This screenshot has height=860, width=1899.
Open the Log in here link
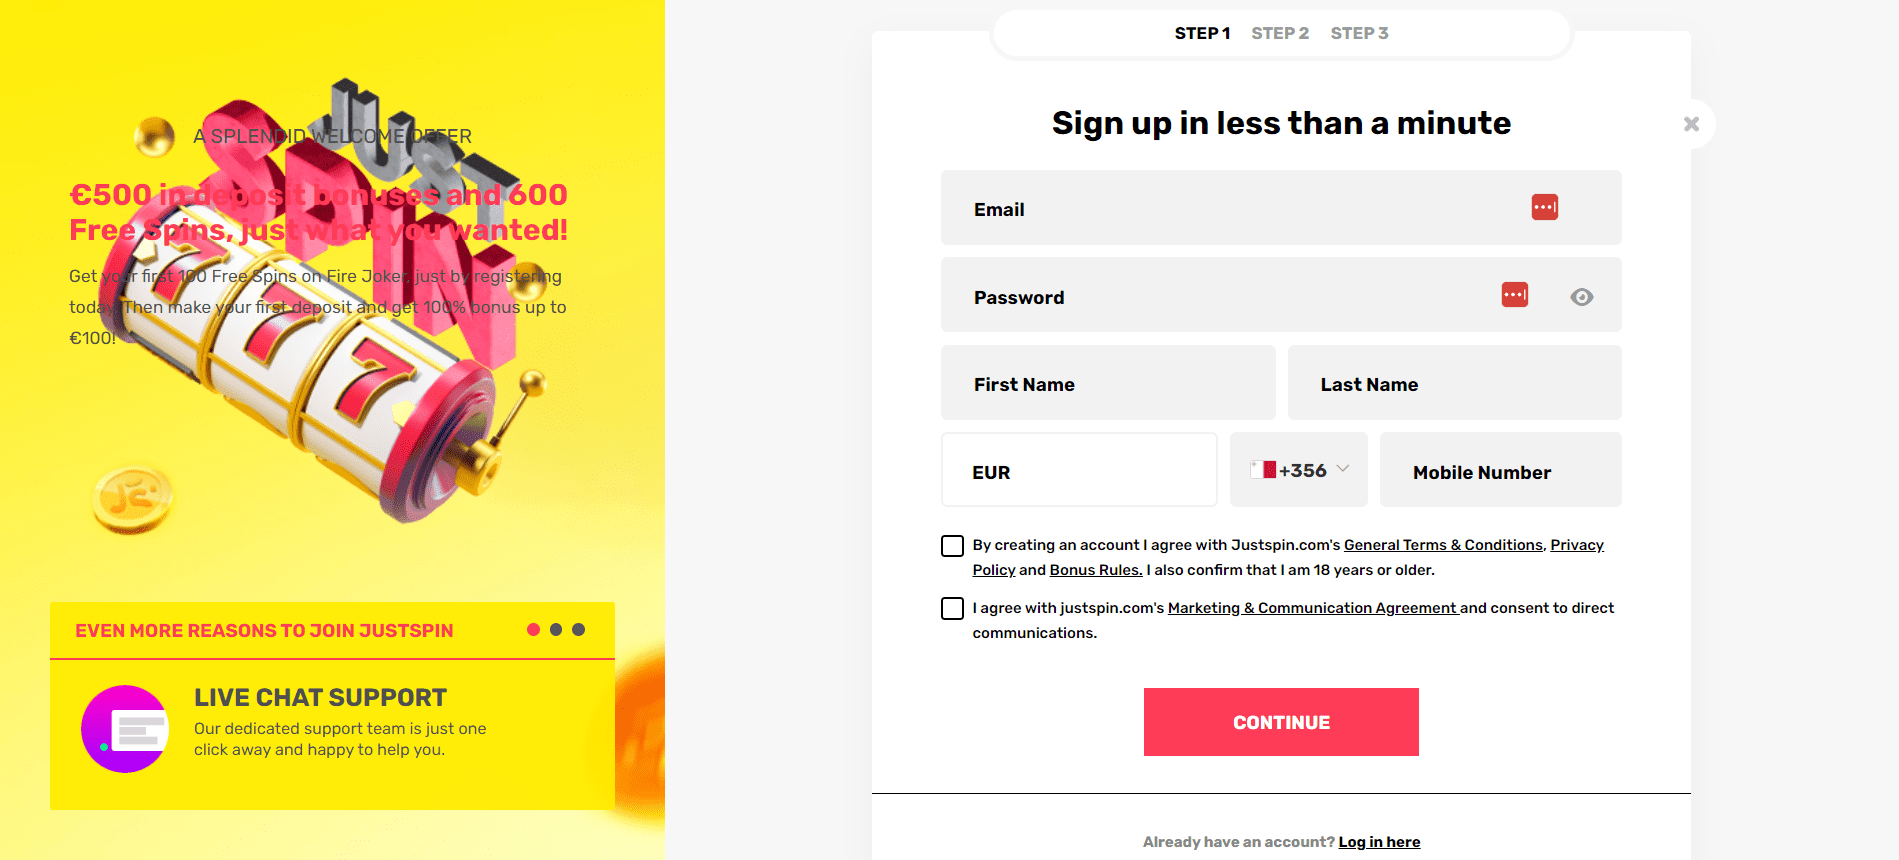[1379, 842]
